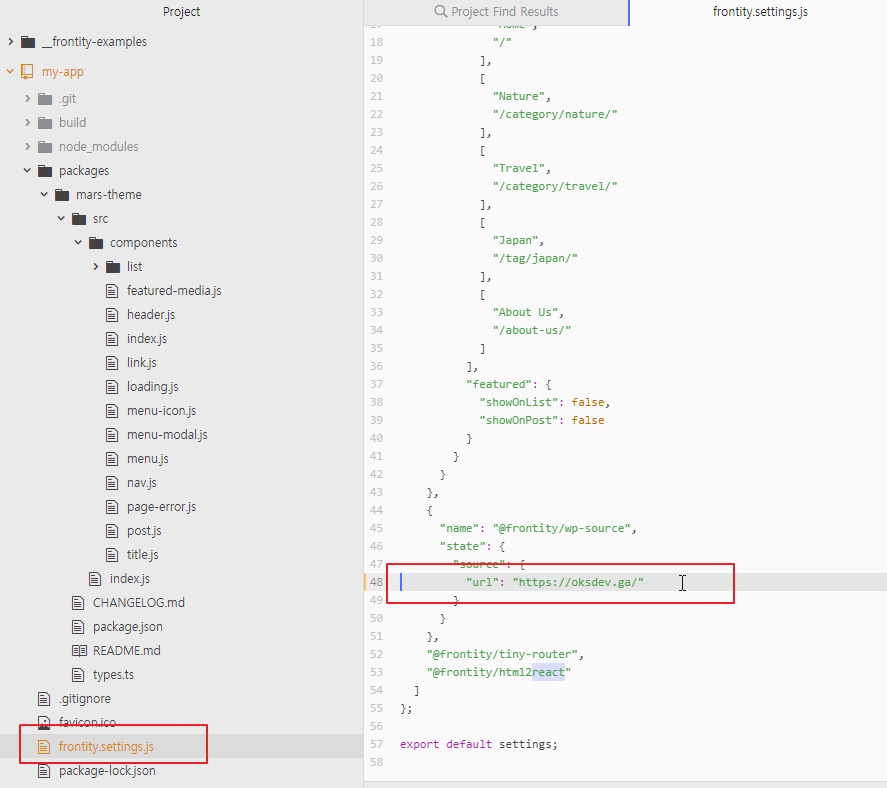Click the file icon beside header.js
The image size is (887, 788).
(x=113, y=314)
